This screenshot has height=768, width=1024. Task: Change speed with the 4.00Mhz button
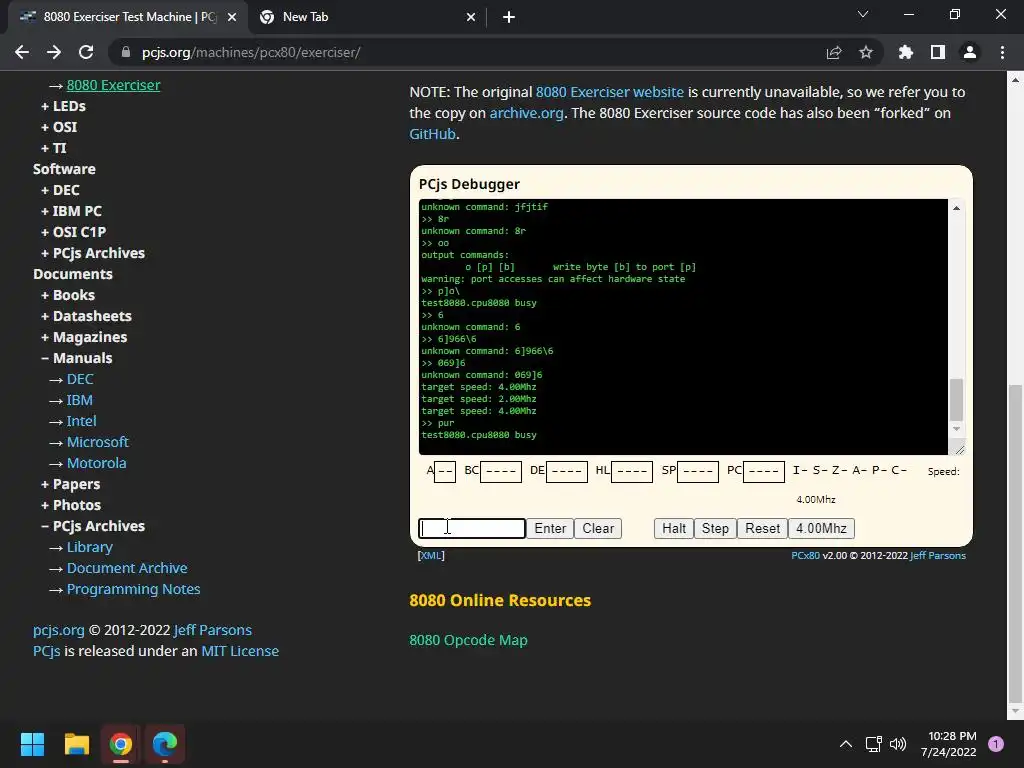[821, 528]
